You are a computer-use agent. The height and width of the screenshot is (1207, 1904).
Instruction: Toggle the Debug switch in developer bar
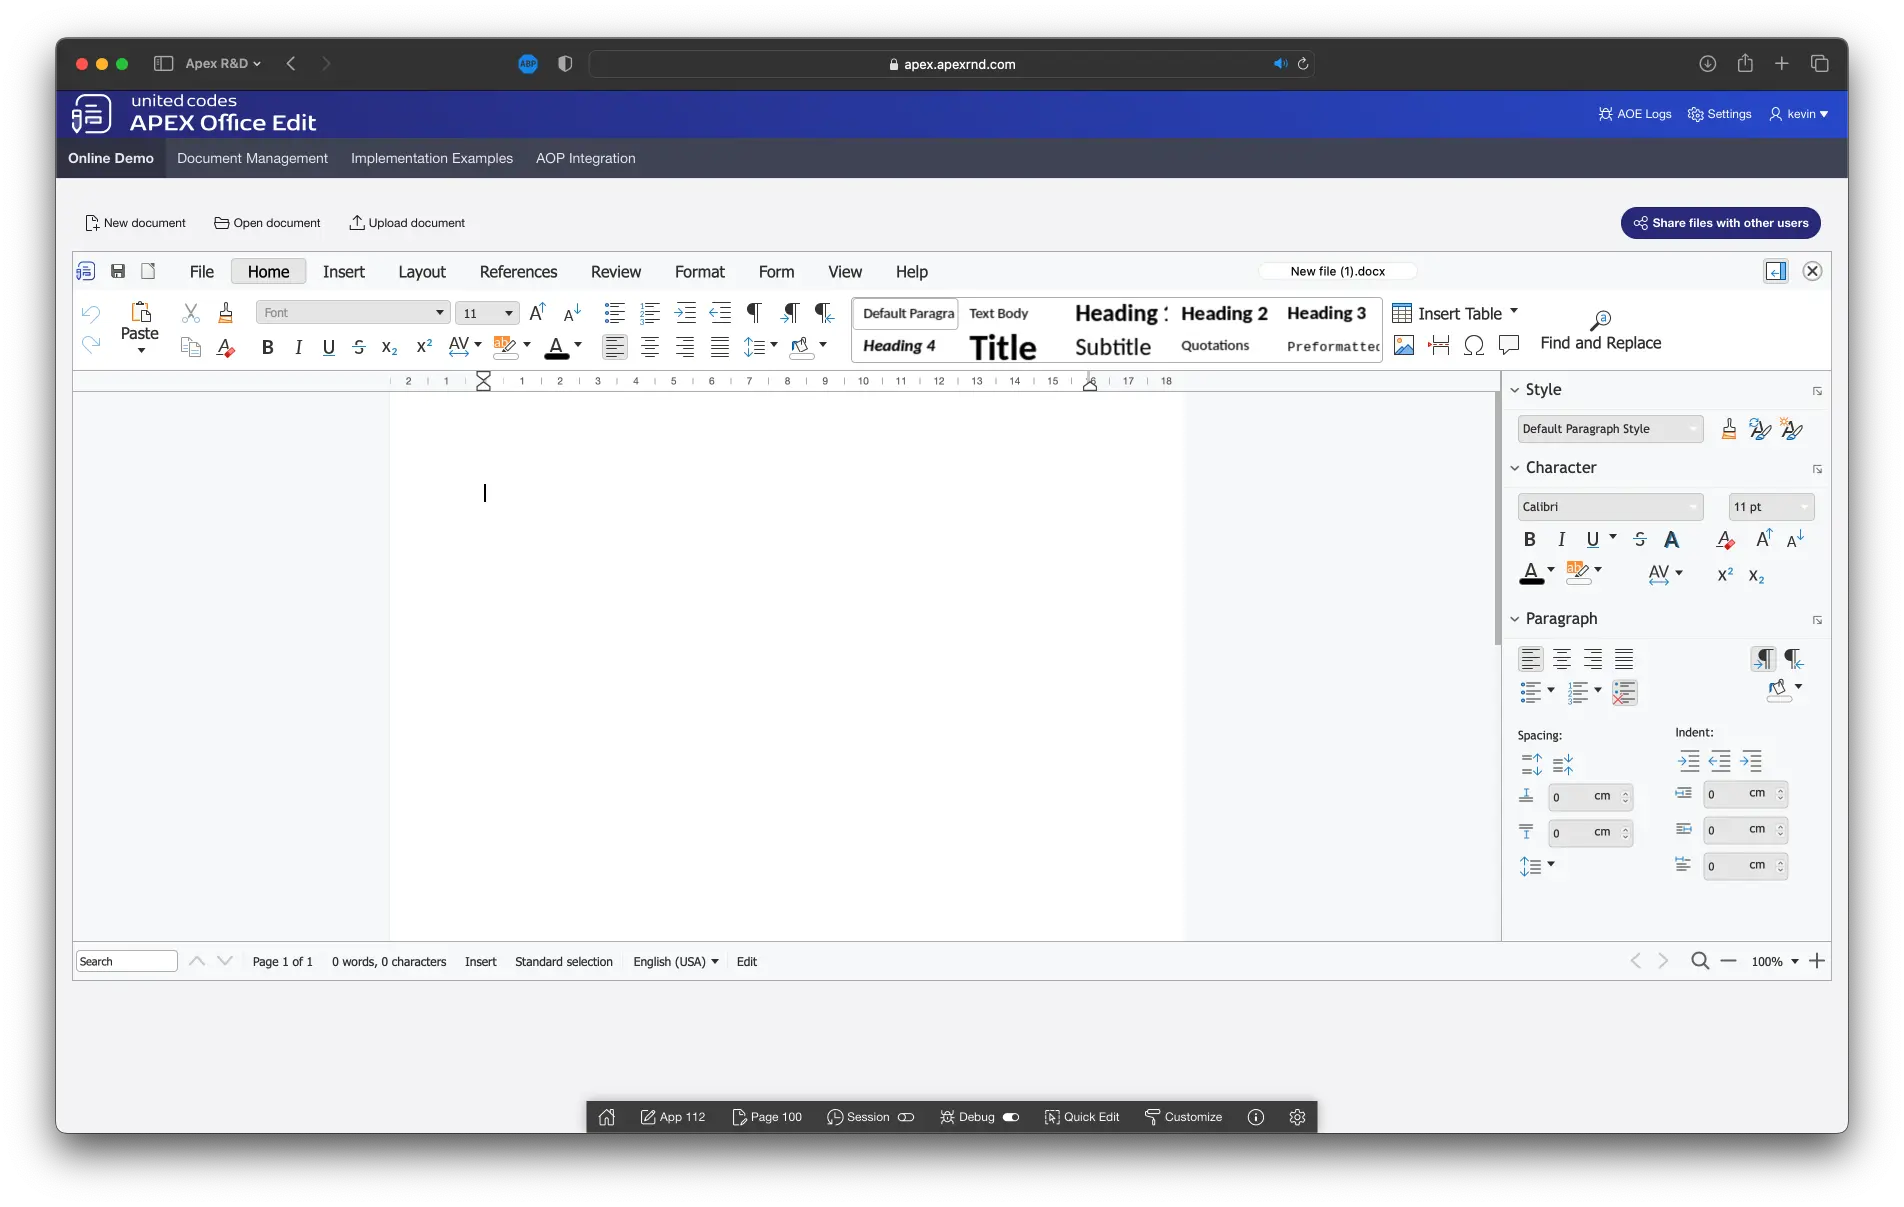tap(1011, 1117)
